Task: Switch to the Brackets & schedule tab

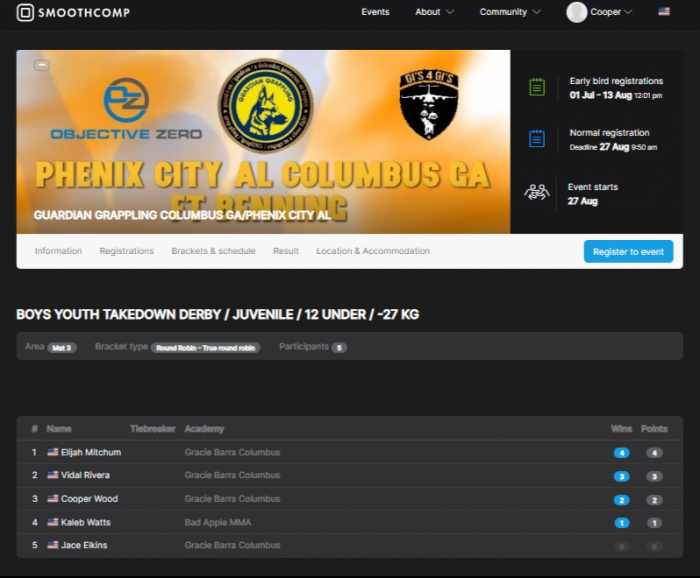Action: 213,251
